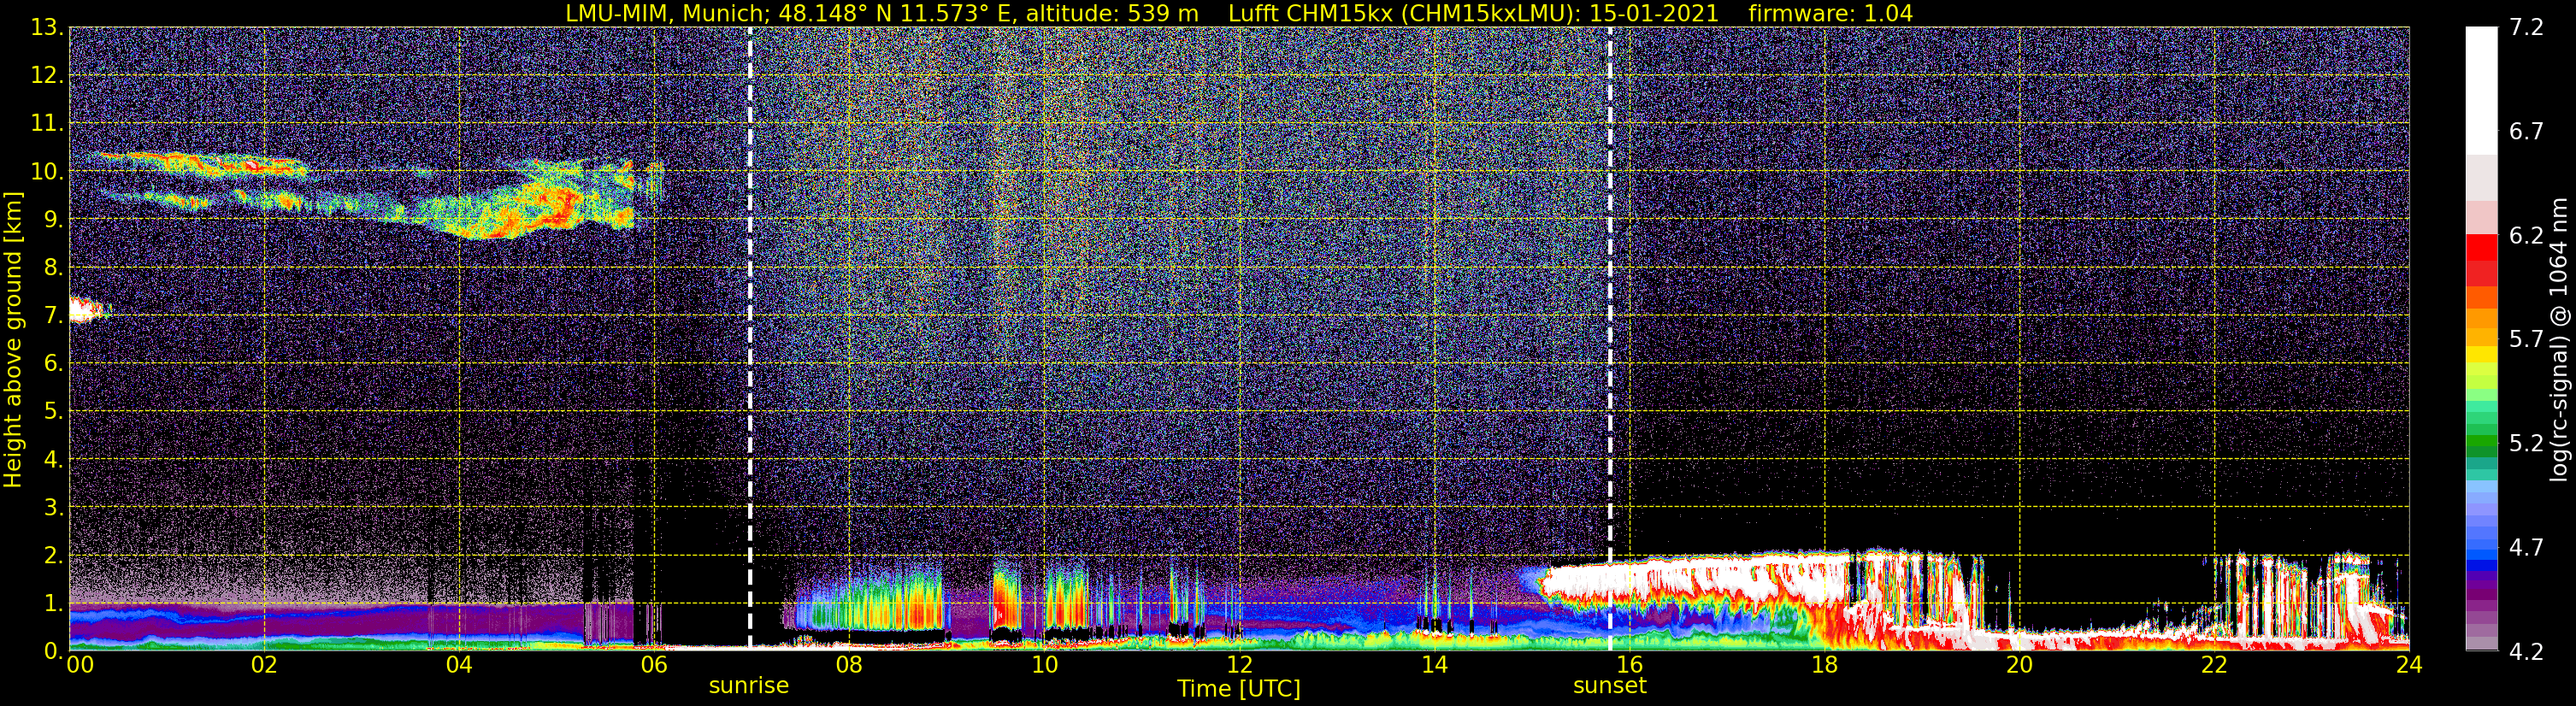Click the 12 tick on the time axis
The height and width of the screenshot is (706, 2576).
tap(1239, 665)
